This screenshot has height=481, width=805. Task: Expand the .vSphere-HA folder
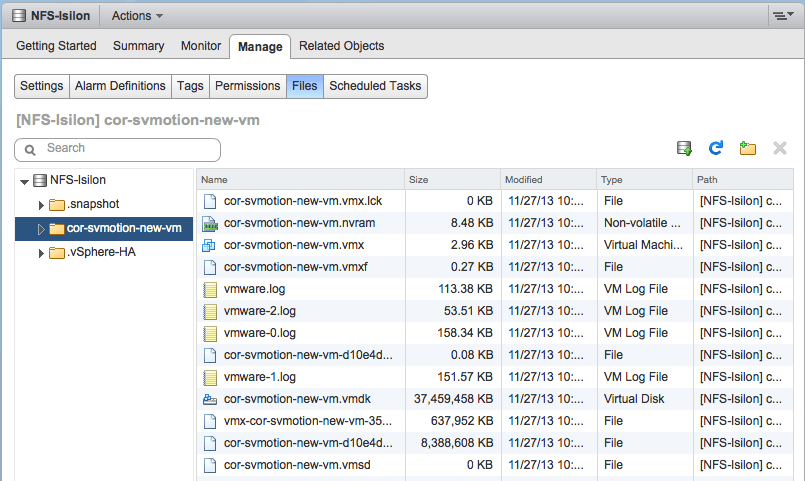click(41, 253)
